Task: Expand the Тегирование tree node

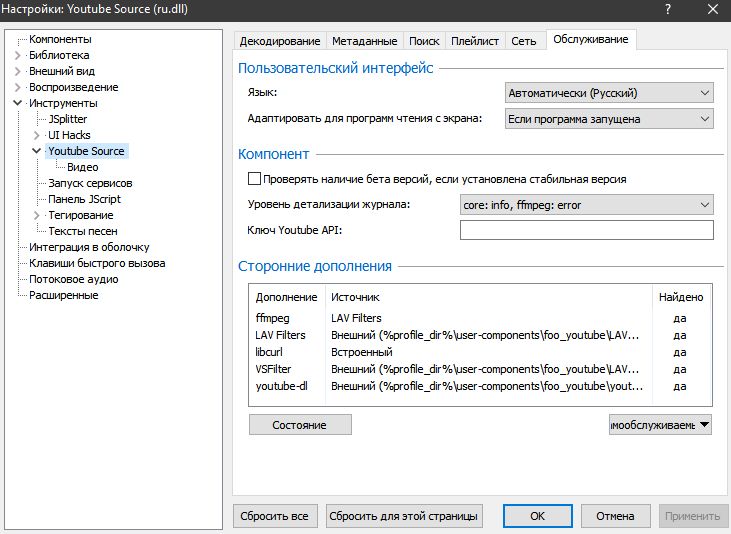Action: pyautogui.click(x=37, y=215)
